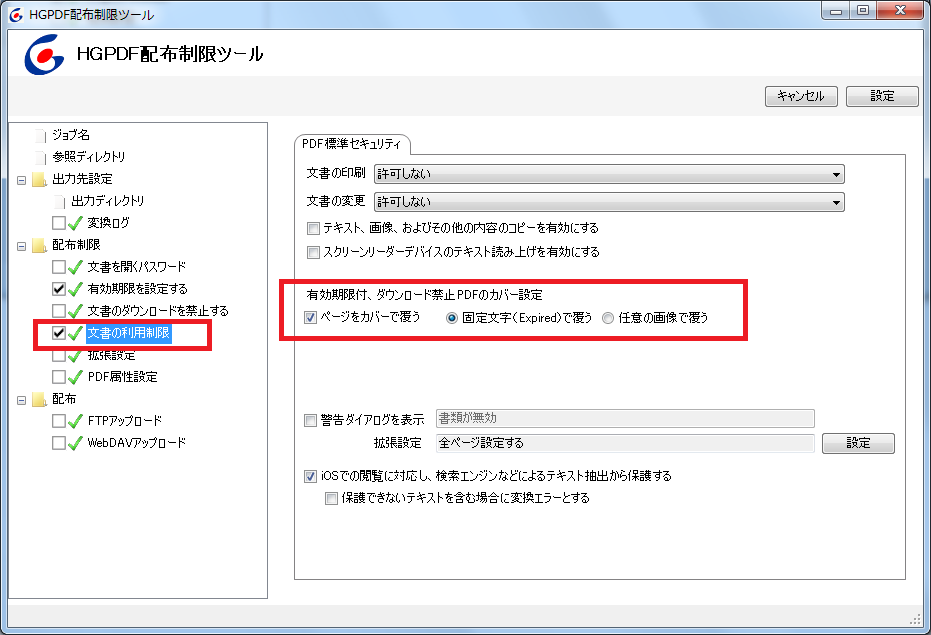Click the 全ページ設定する field

coord(625,443)
